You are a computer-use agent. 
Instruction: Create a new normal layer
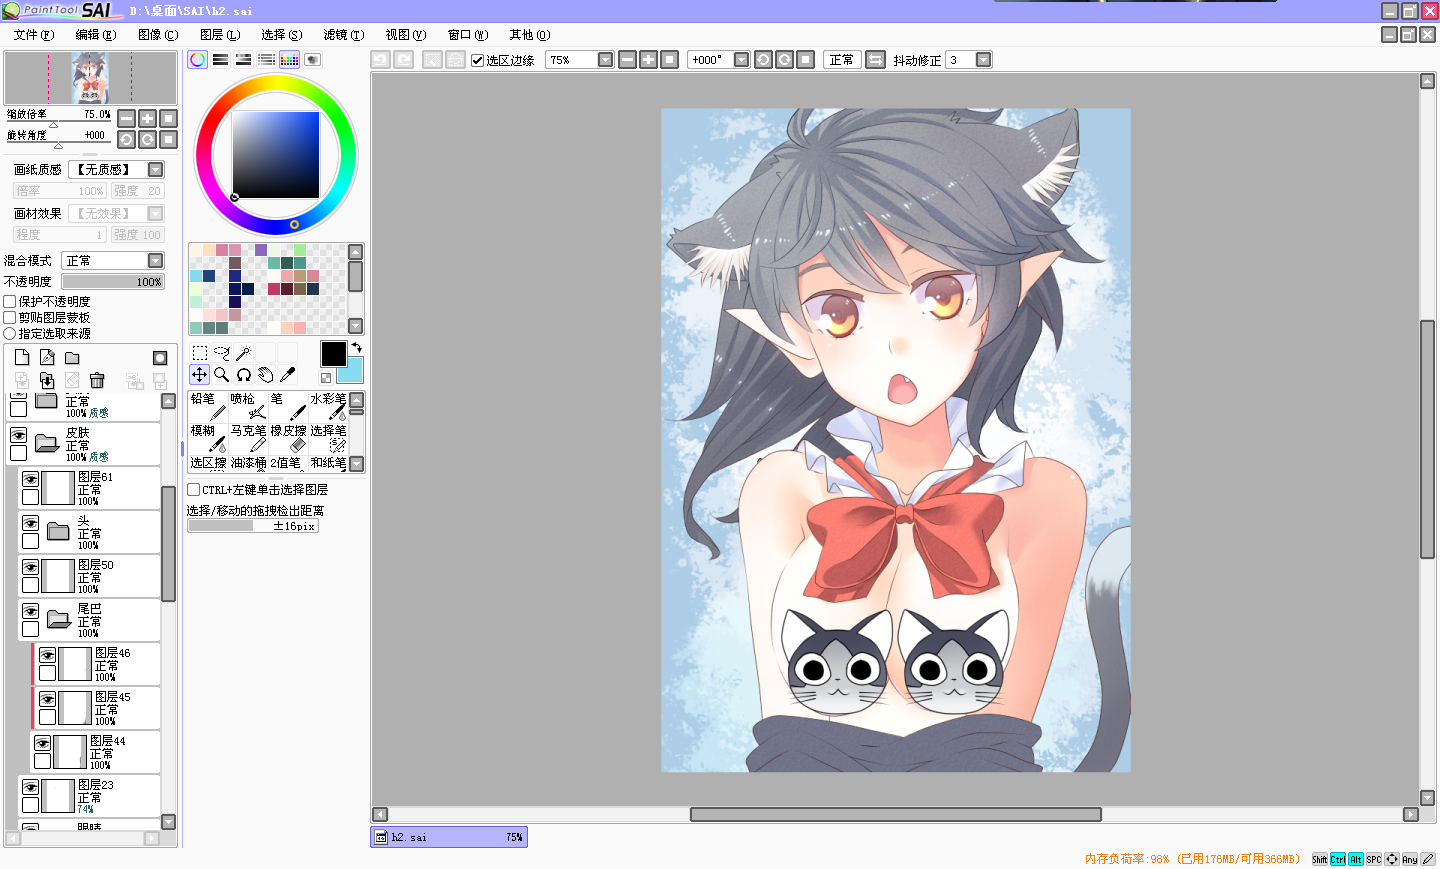(x=22, y=357)
